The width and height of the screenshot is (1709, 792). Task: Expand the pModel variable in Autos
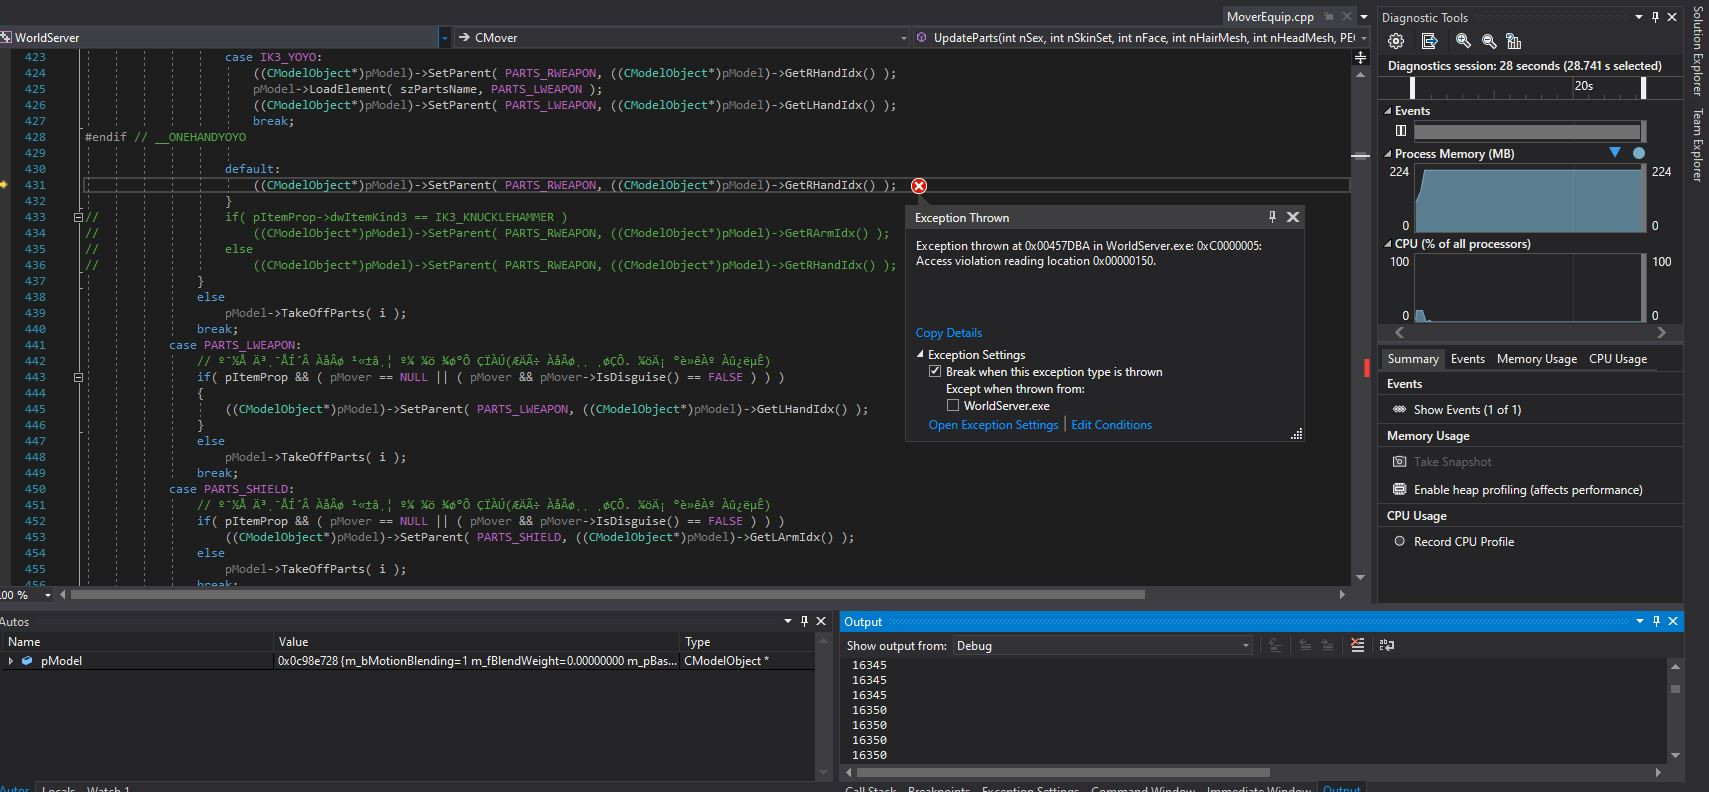tap(10, 661)
